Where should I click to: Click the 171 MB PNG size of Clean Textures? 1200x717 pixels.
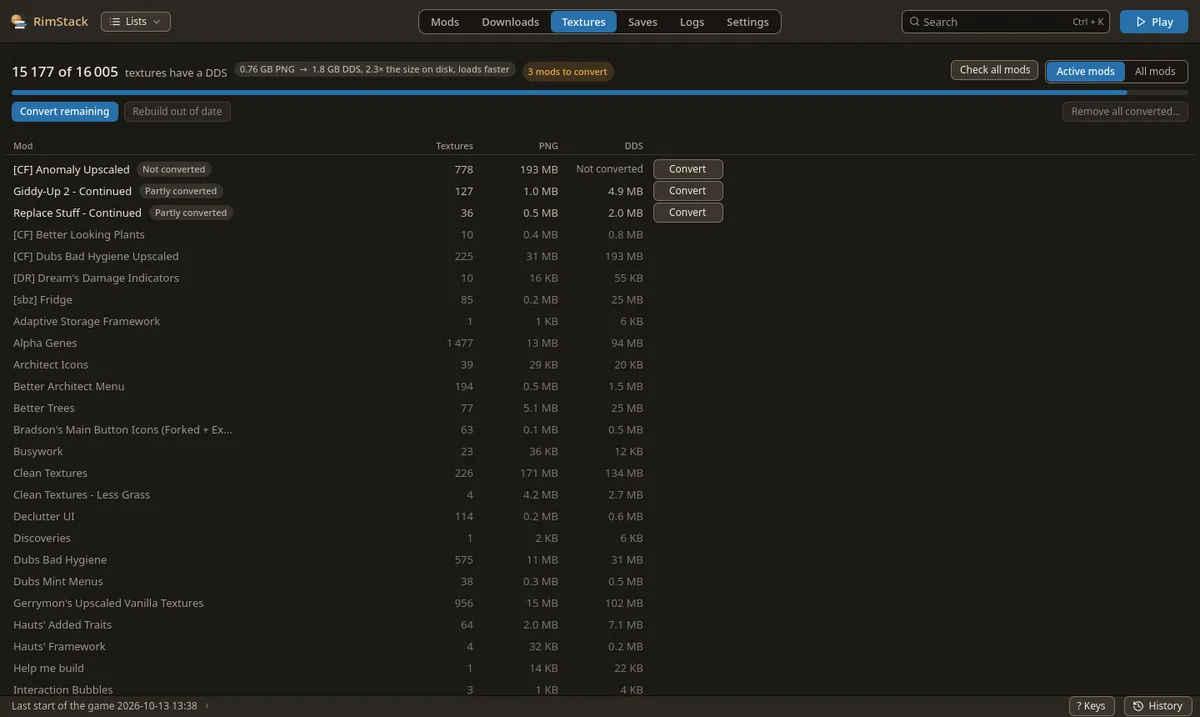click(x=540, y=473)
